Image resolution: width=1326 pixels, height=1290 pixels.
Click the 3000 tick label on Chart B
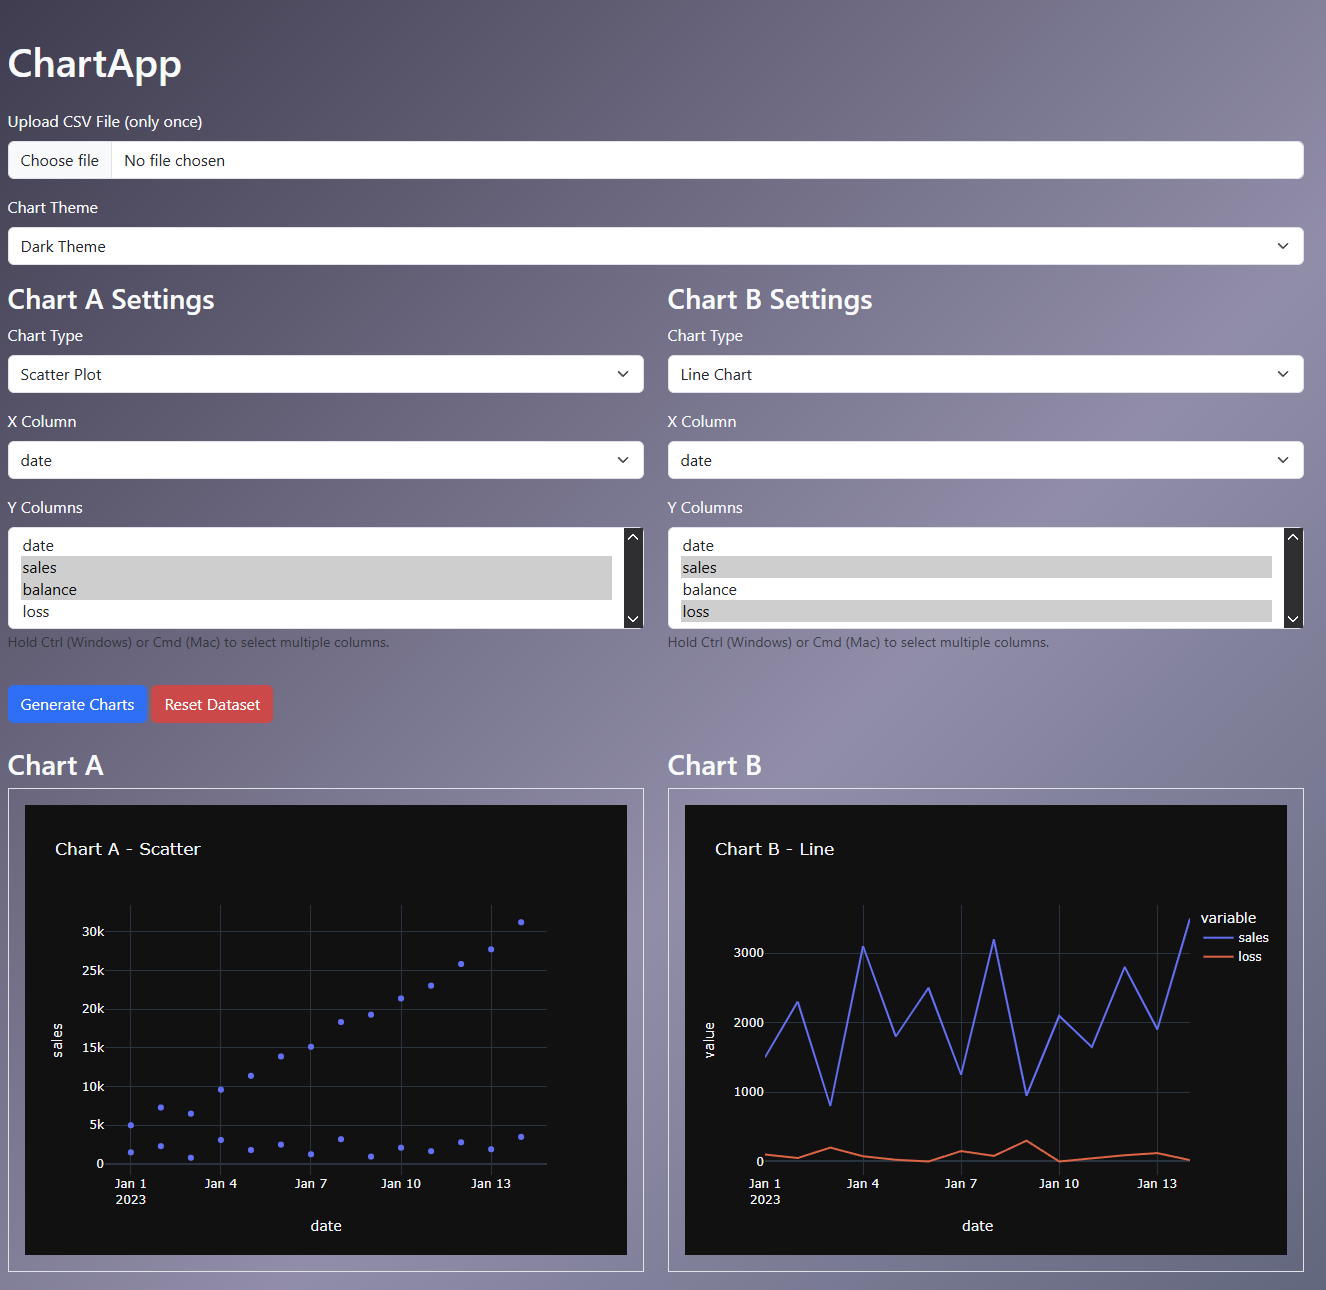(749, 952)
